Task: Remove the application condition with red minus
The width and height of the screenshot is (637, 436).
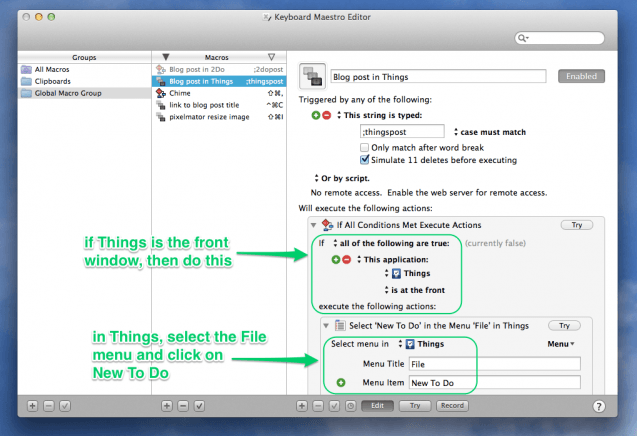Action: 347,260
